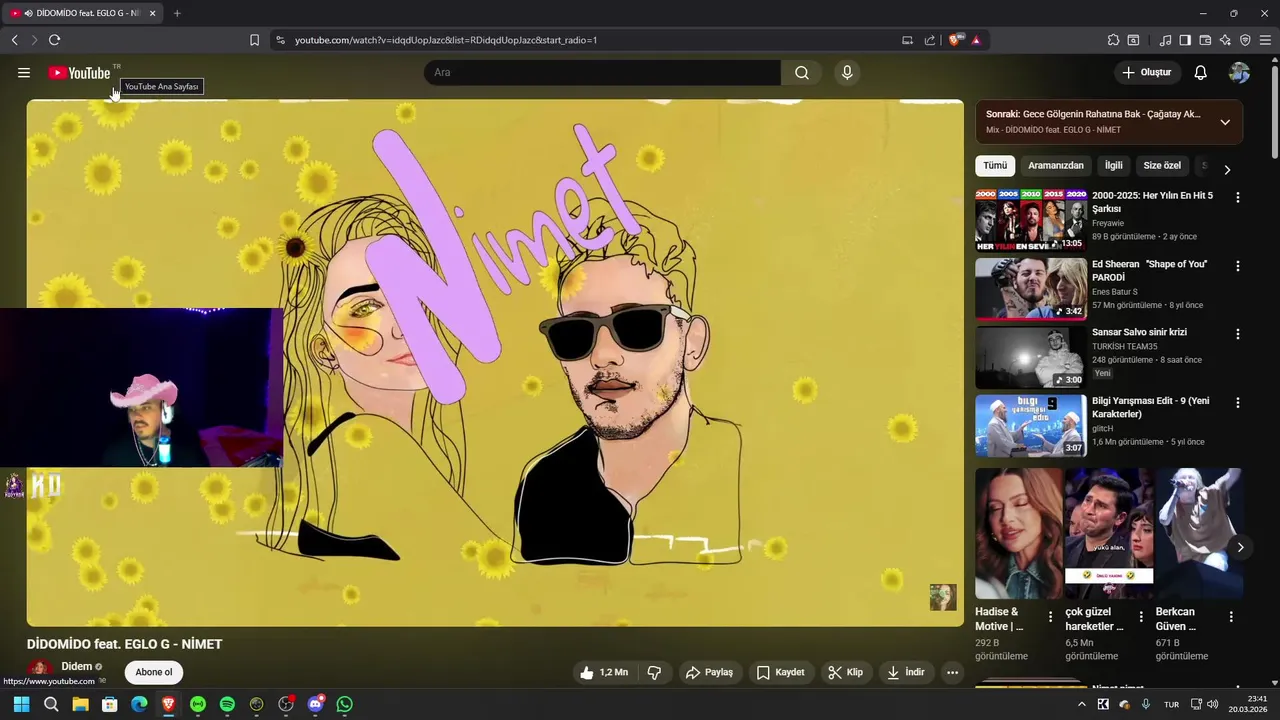Select the Size özel filter chip
The width and height of the screenshot is (1280, 720).
pyautogui.click(x=1162, y=166)
